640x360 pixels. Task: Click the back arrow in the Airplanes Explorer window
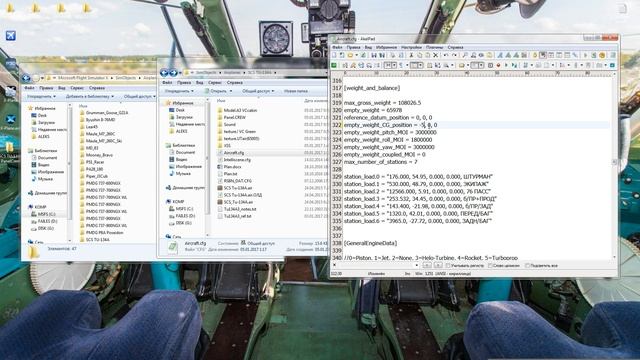(27, 78)
